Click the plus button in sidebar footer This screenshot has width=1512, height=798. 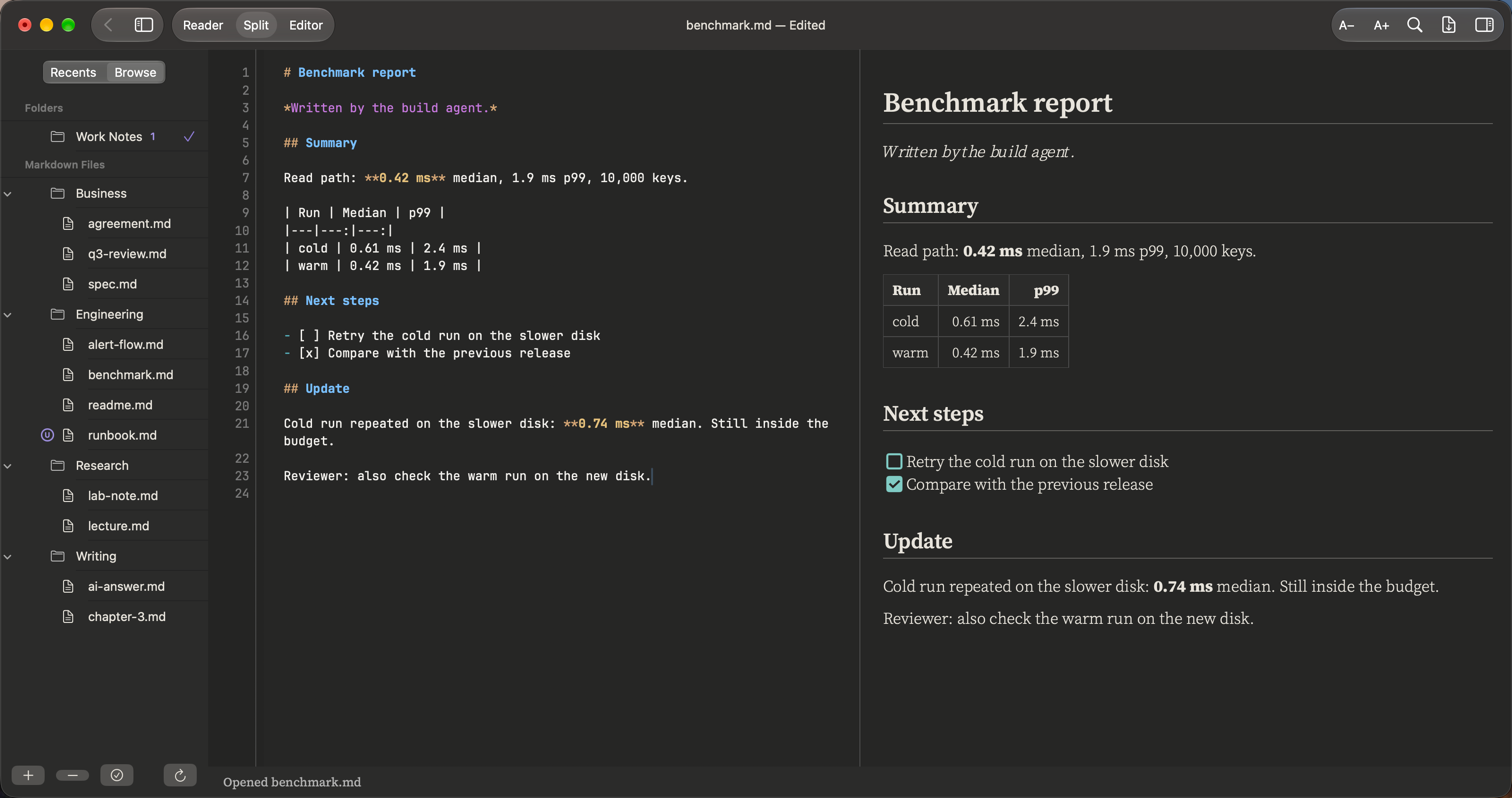pyautogui.click(x=28, y=775)
